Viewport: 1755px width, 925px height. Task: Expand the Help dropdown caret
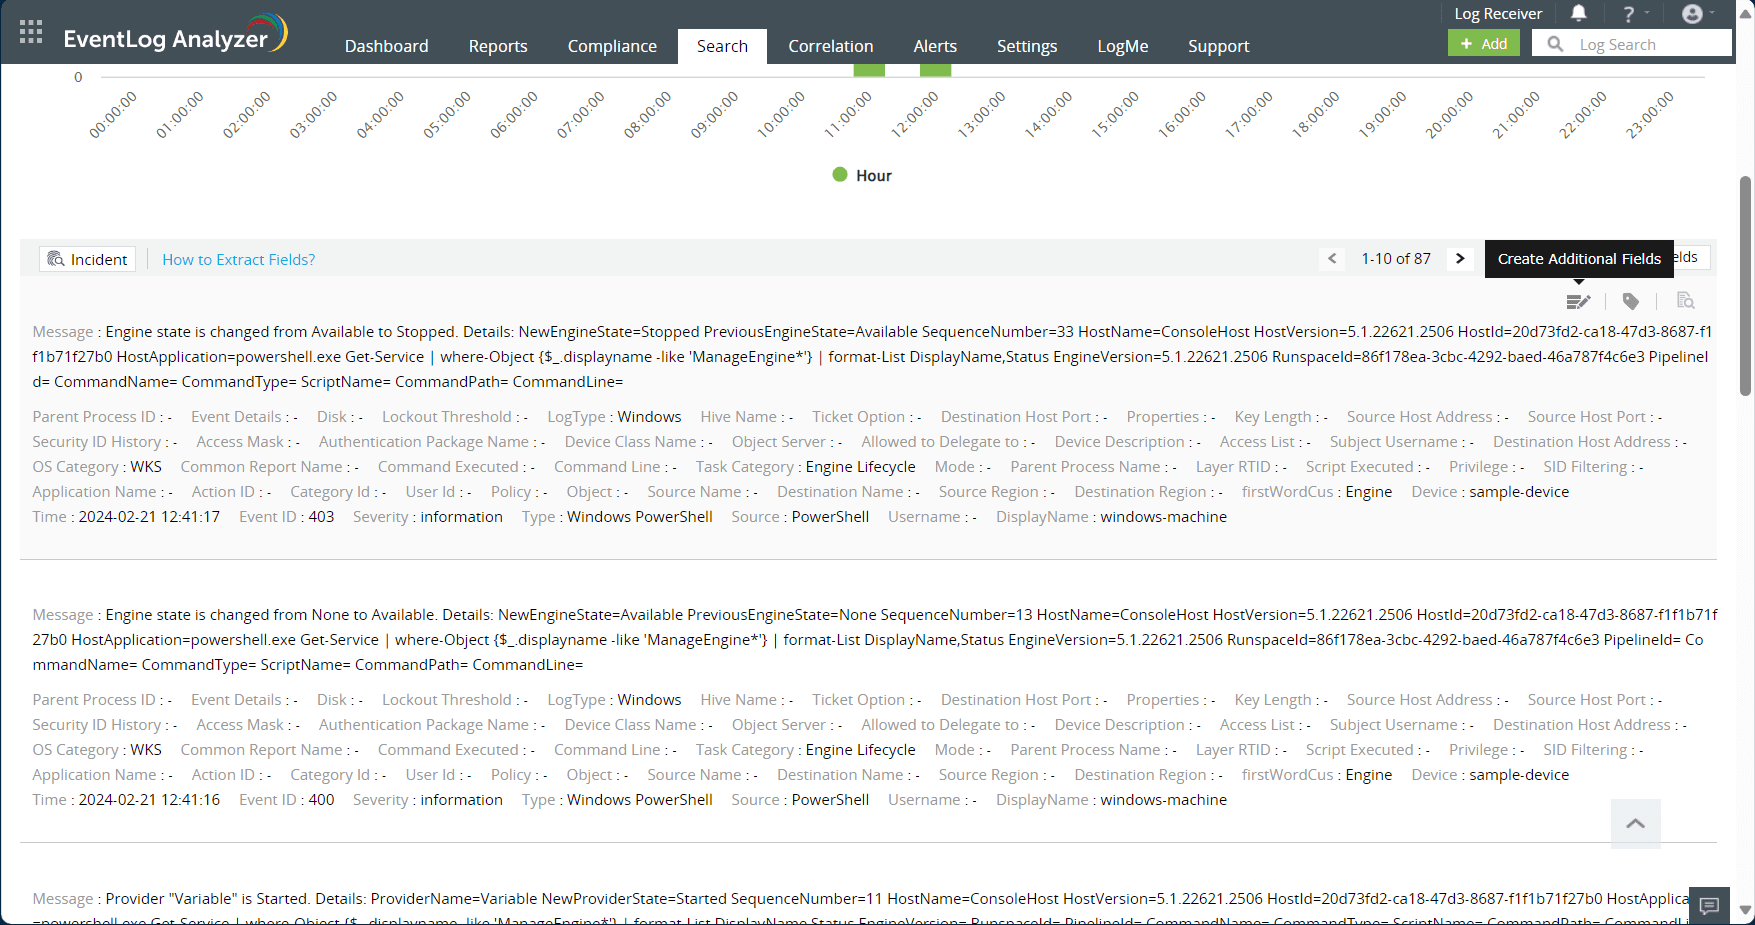click(x=1647, y=14)
